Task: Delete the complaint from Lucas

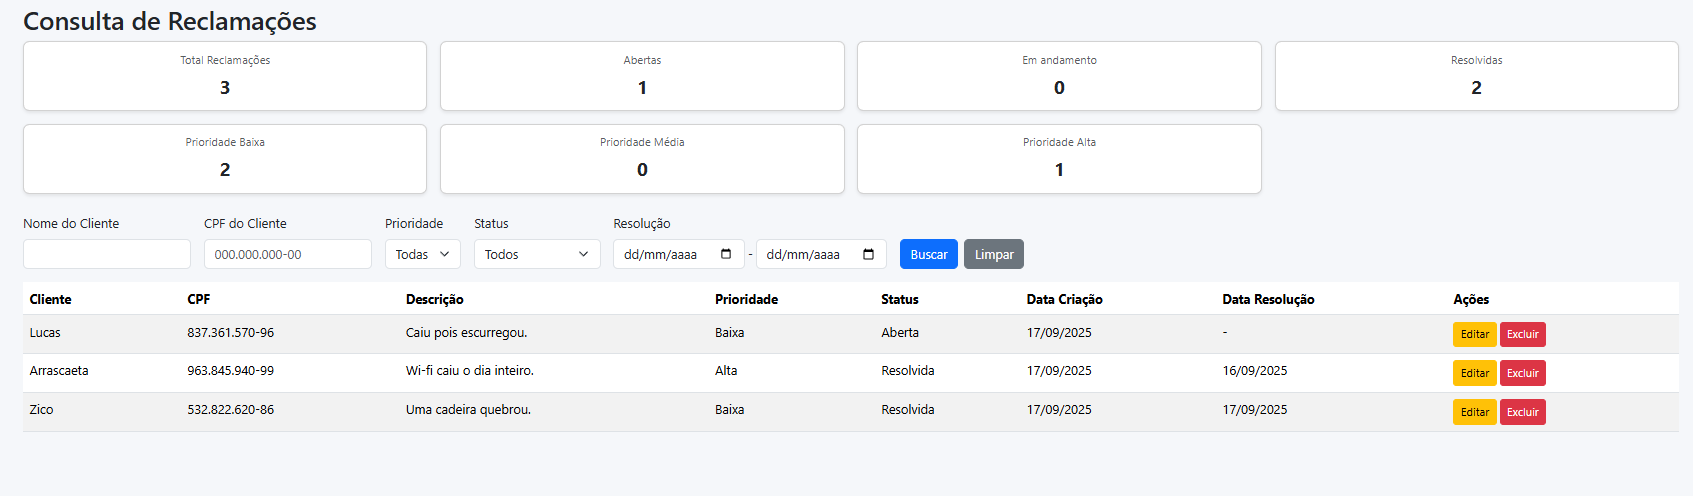Action: tap(1523, 334)
